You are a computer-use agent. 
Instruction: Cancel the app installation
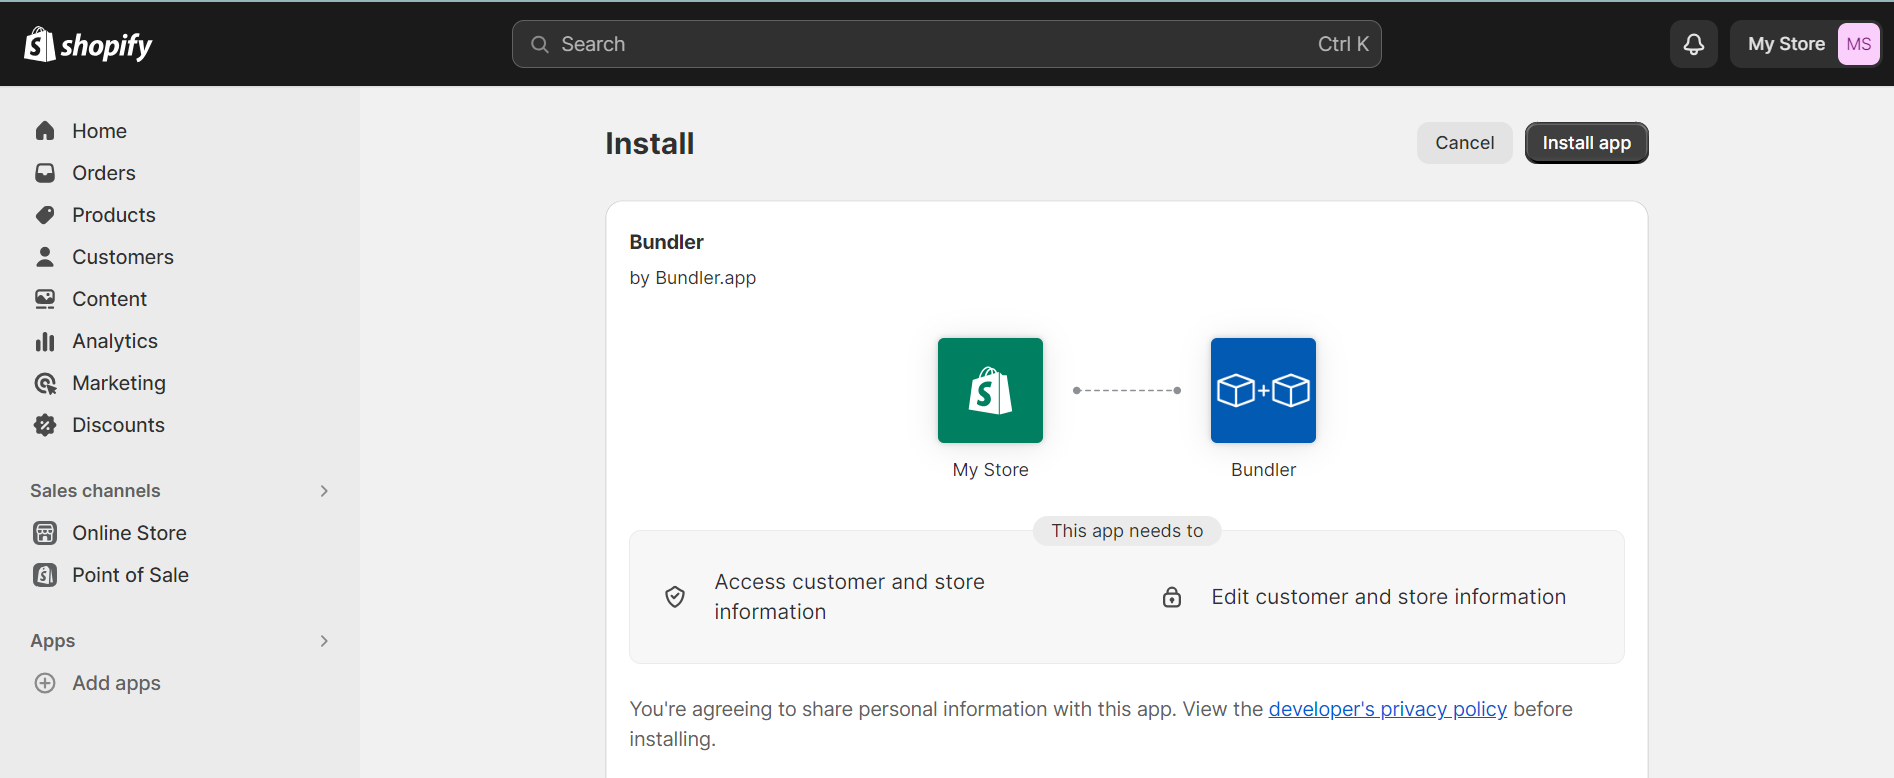click(1465, 143)
